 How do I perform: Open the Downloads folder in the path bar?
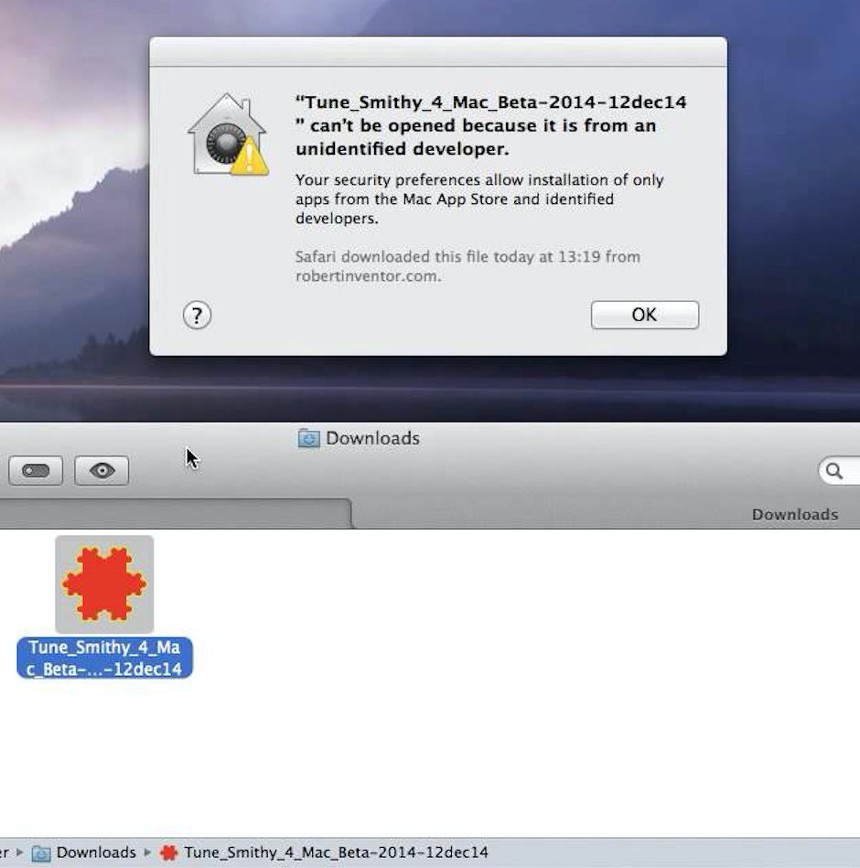tap(95, 853)
